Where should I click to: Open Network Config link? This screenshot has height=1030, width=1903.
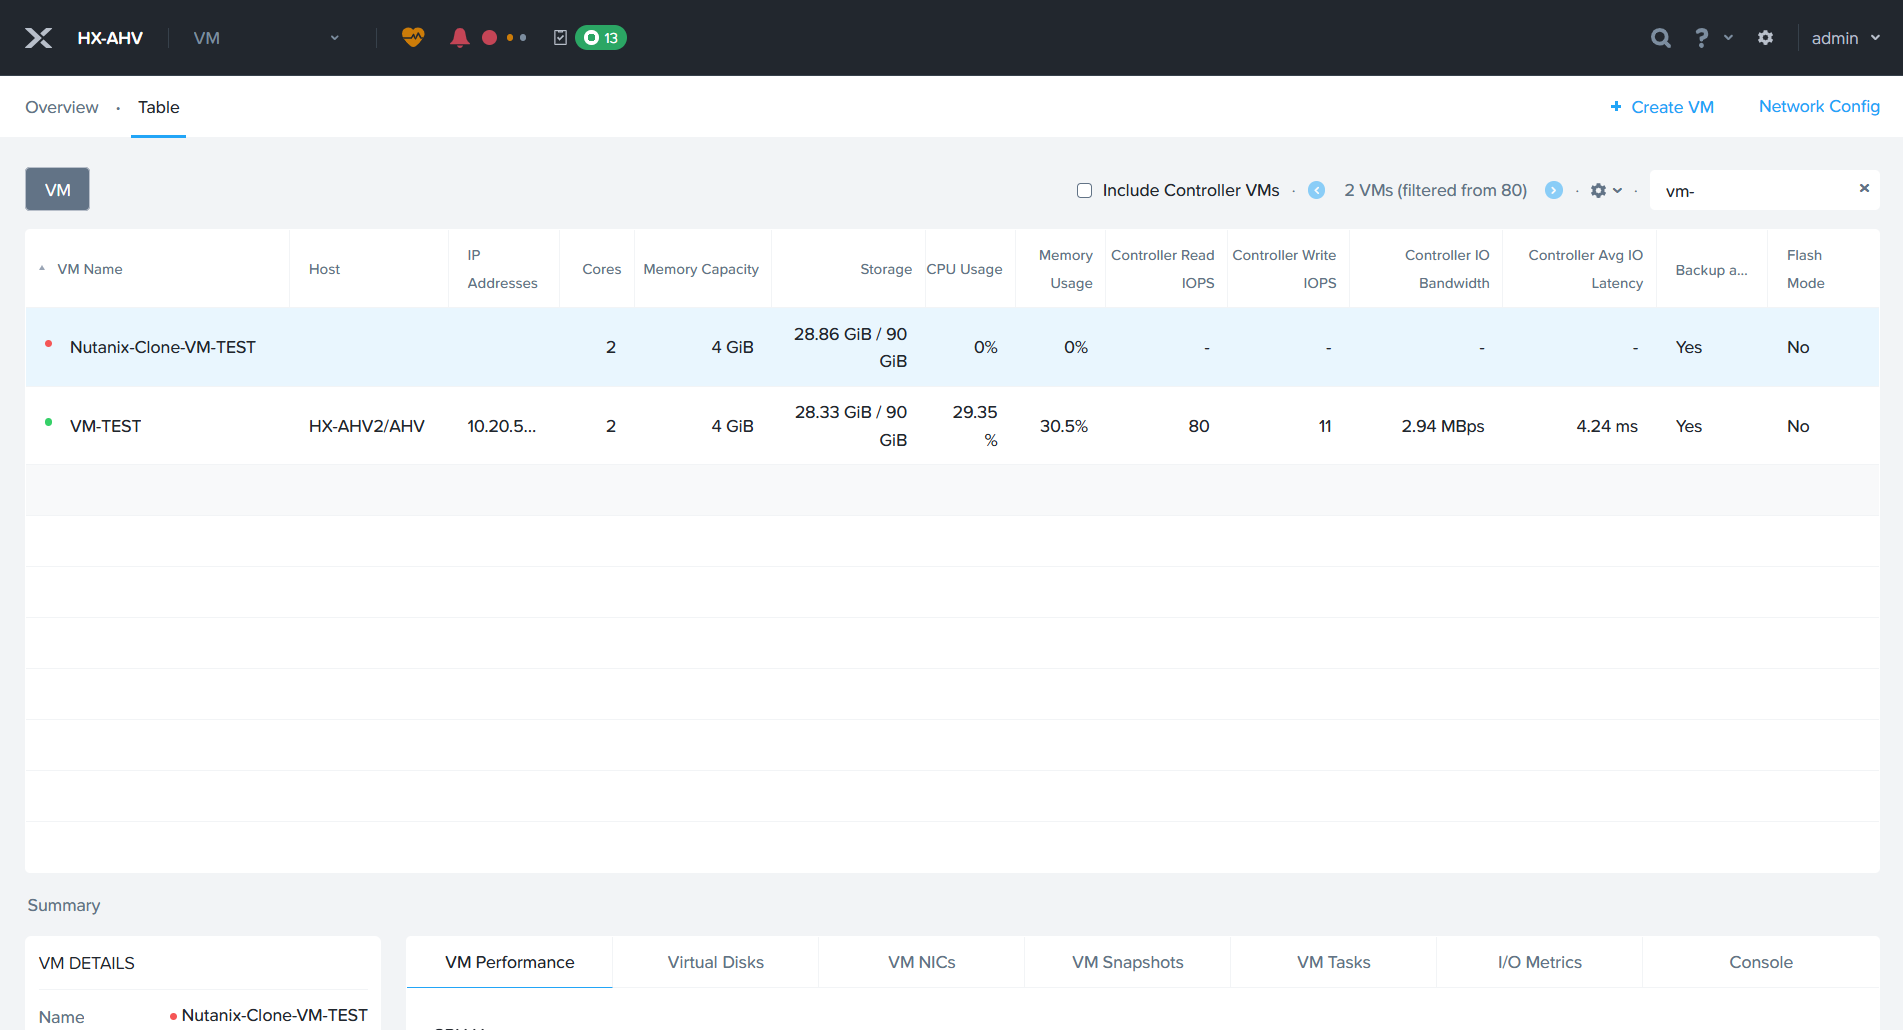(x=1818, y=106)
